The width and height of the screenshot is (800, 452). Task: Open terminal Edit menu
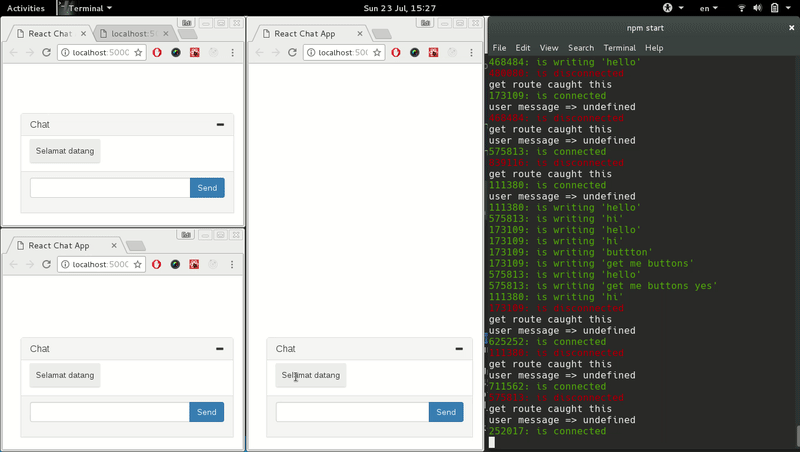pos(522,47)
